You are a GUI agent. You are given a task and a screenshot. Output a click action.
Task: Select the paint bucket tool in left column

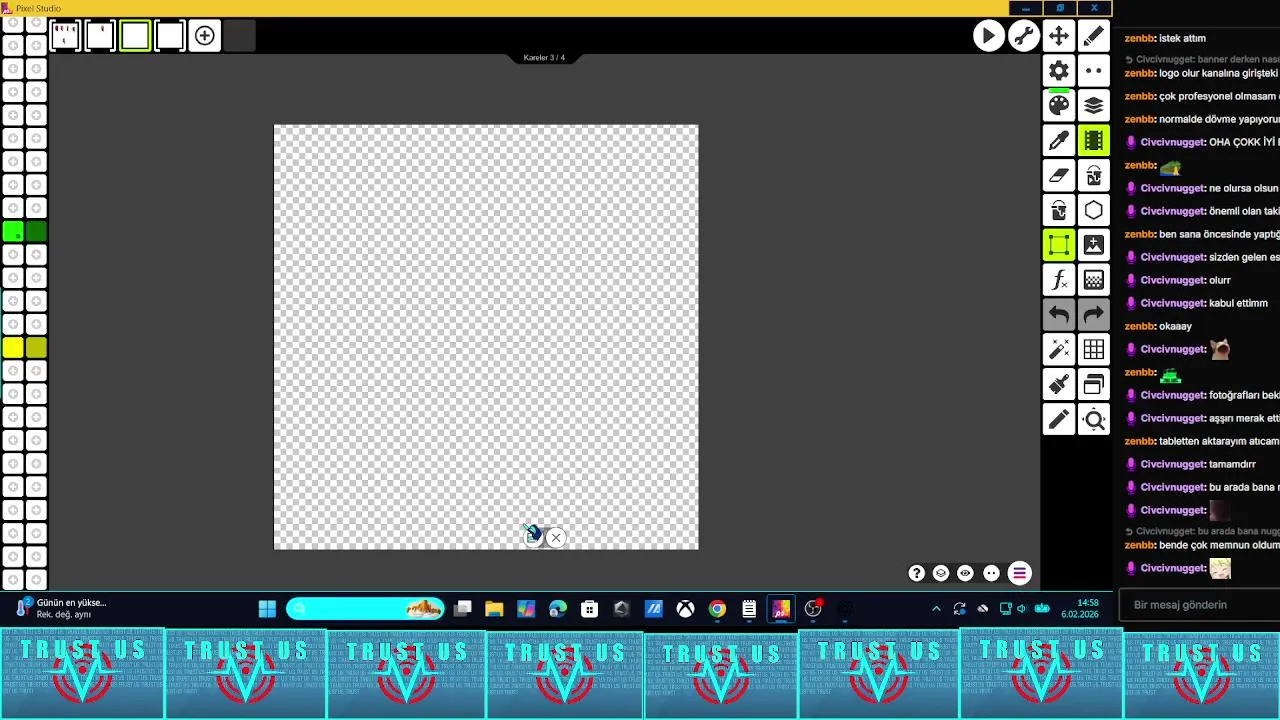coord(1059,210)
